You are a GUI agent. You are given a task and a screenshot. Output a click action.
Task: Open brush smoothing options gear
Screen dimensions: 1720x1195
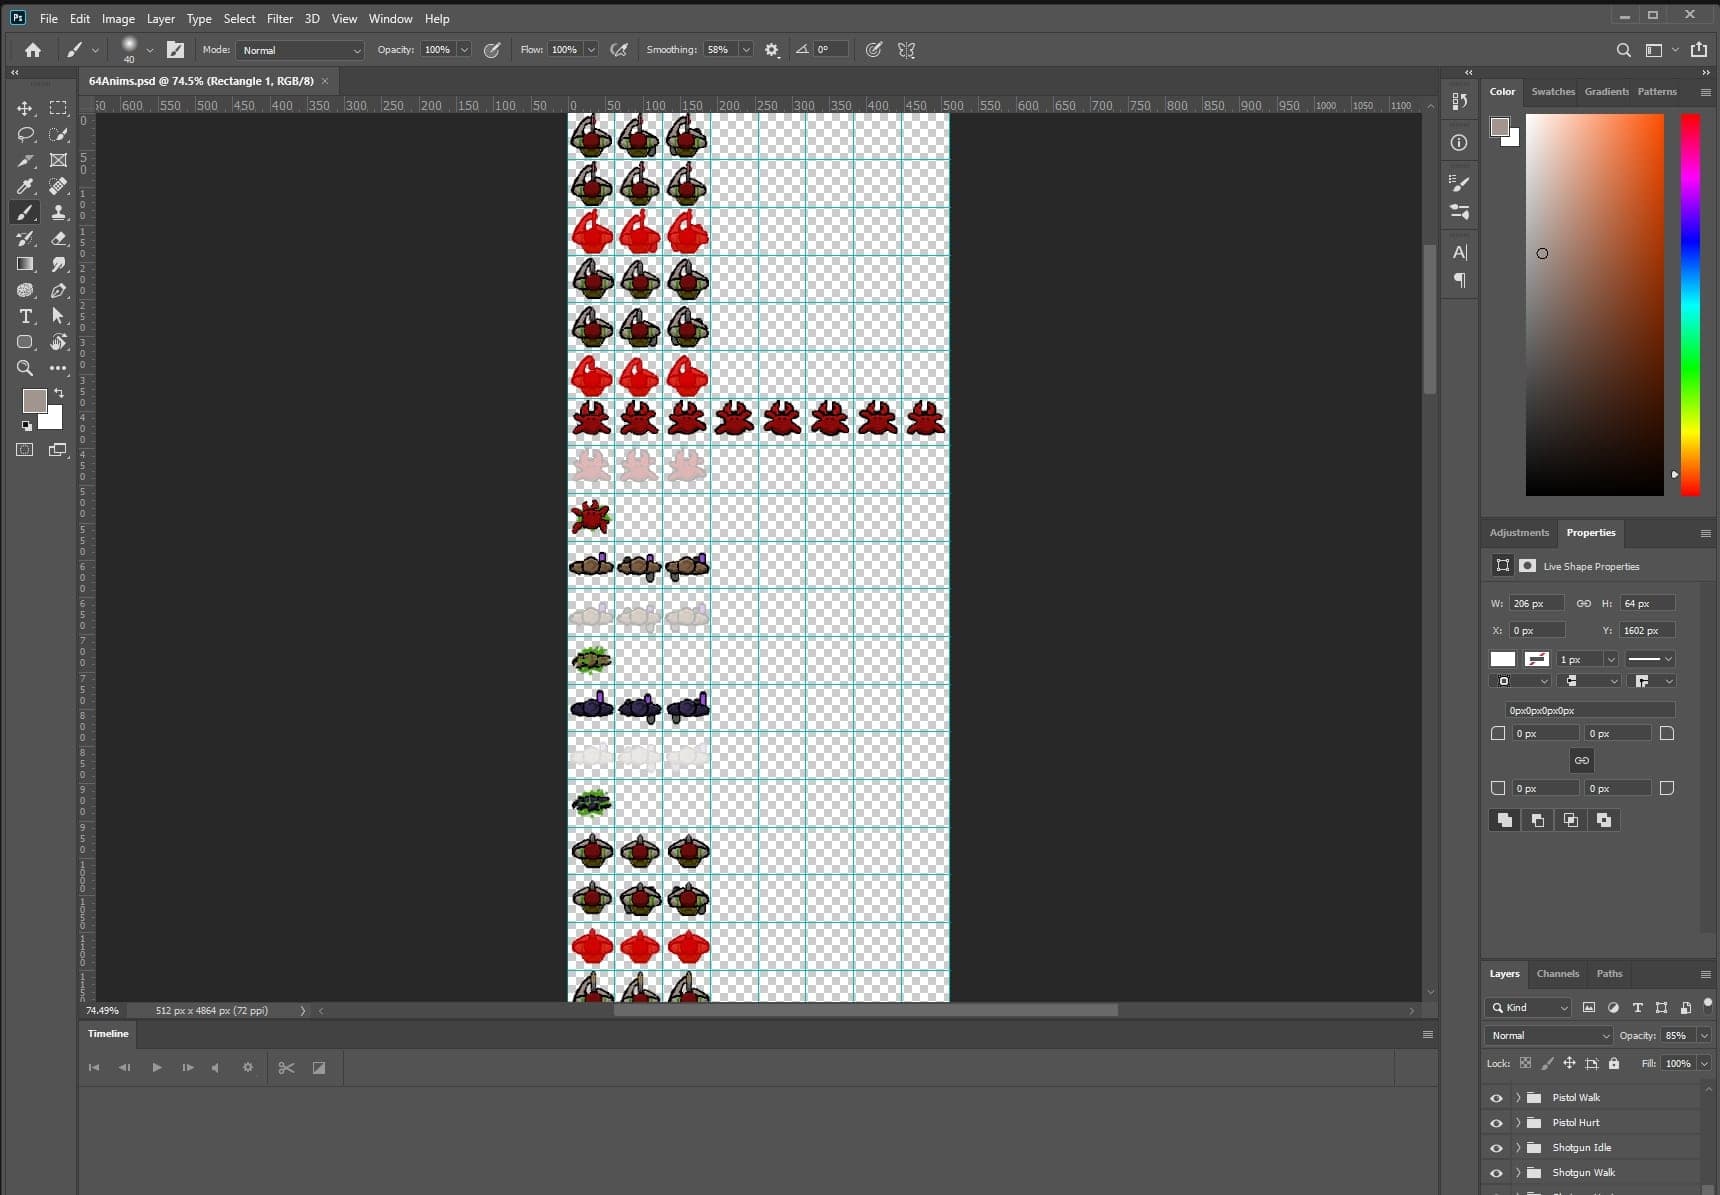[x=772, y=50]
